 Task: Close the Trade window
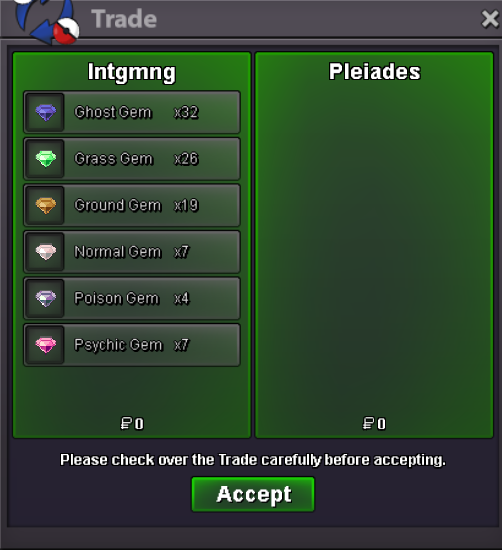(490, 19)
